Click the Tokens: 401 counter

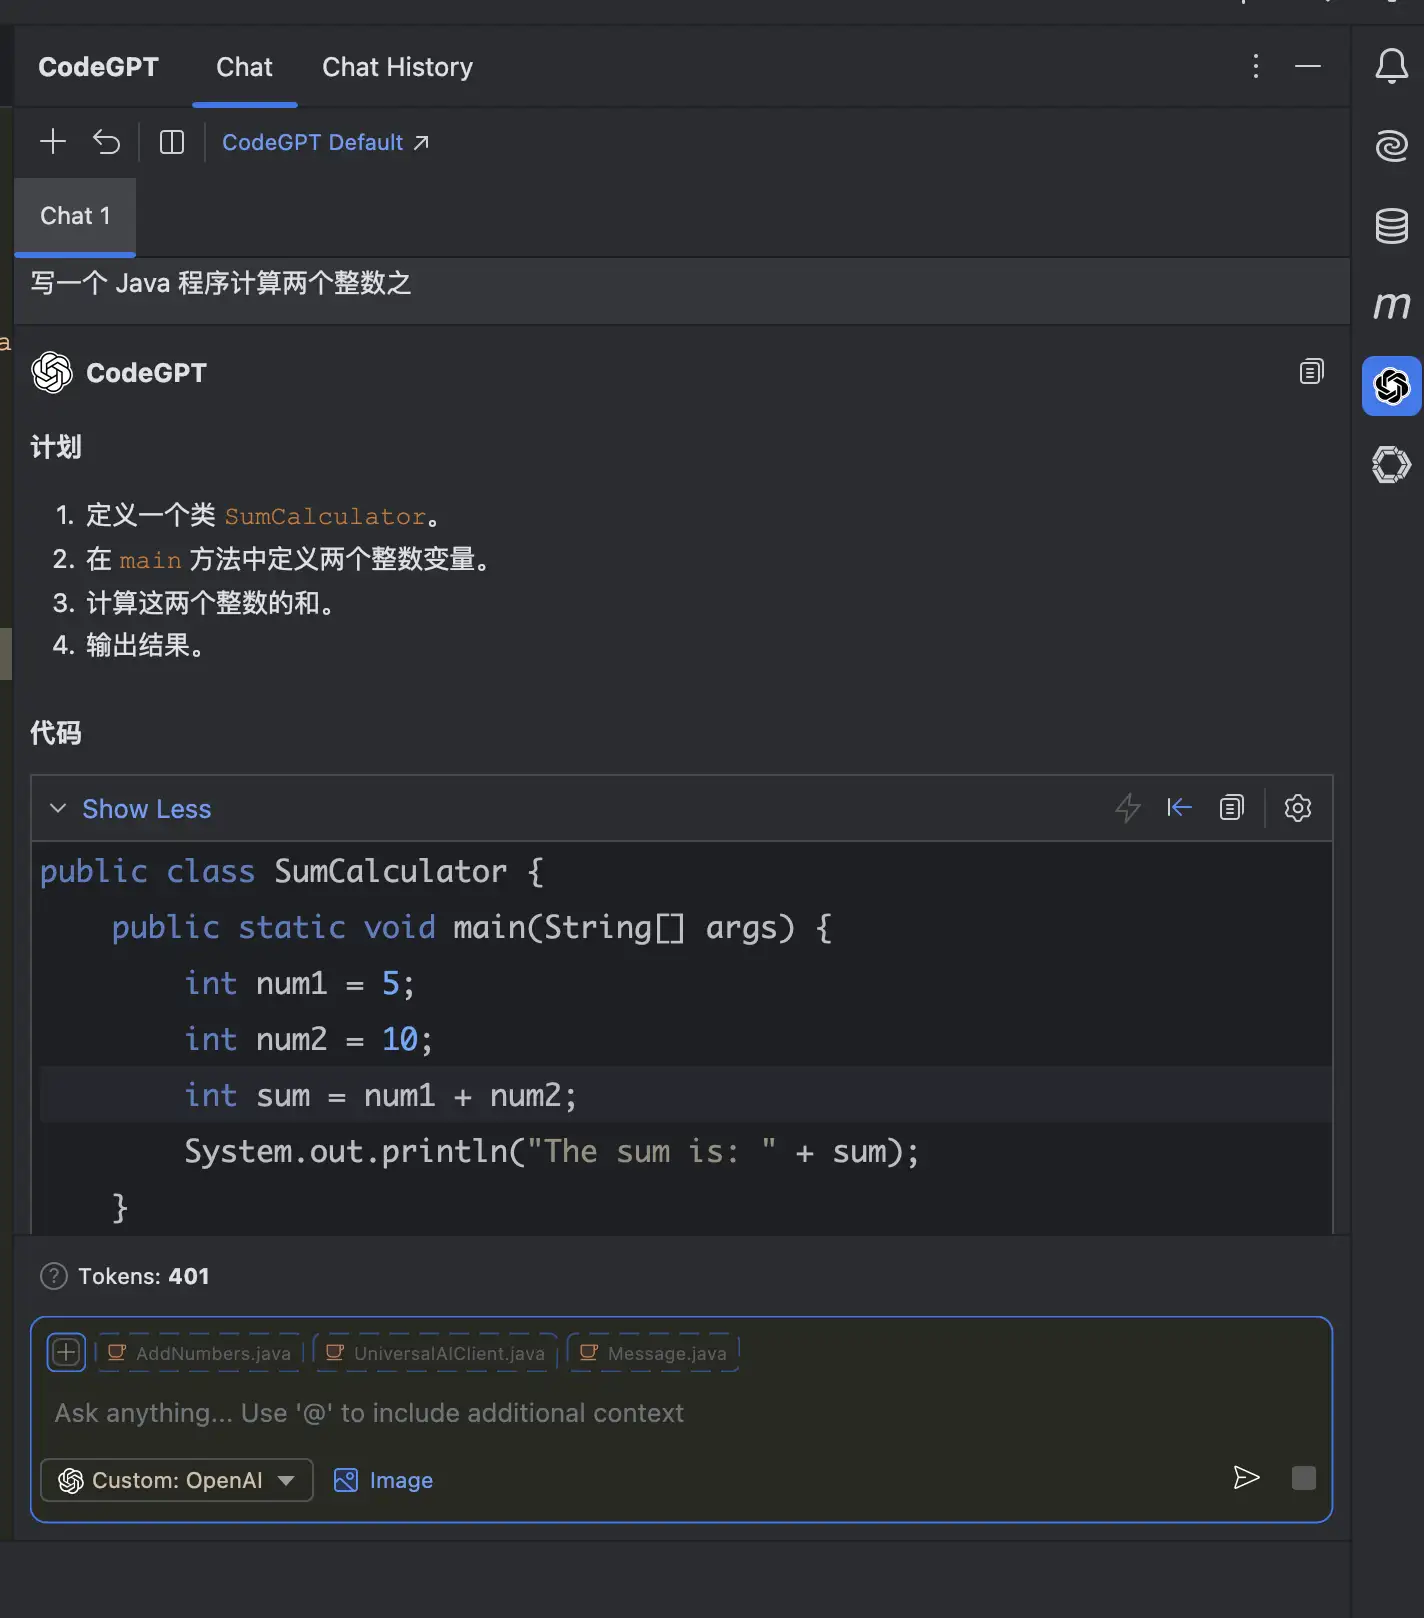coord(144,1276)
